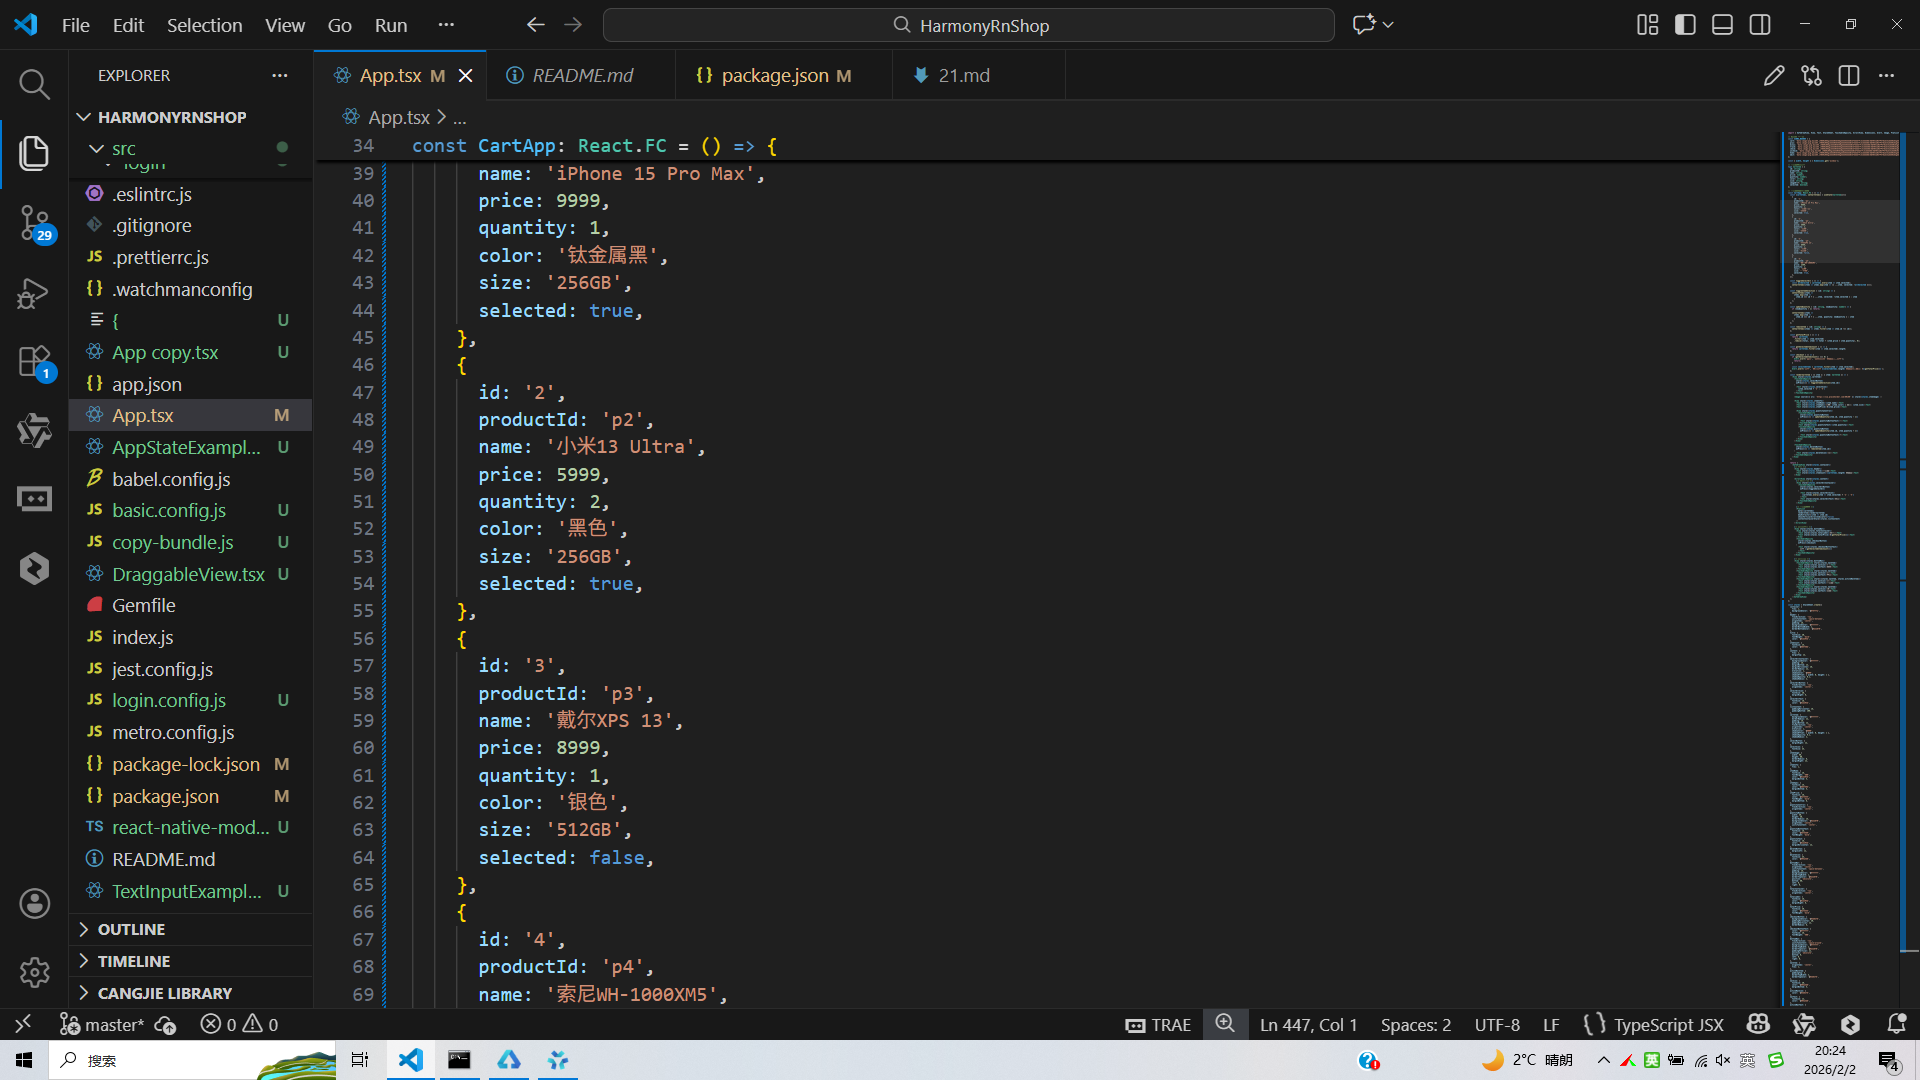1920x1080 pixels.
Task: Switch to the package.json tab
Action: tap(784, 76)
